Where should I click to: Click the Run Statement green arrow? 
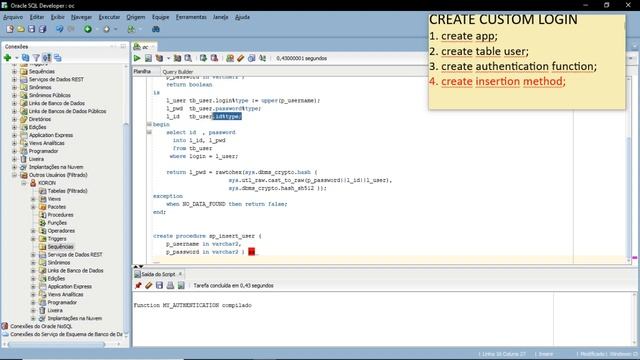137,58
